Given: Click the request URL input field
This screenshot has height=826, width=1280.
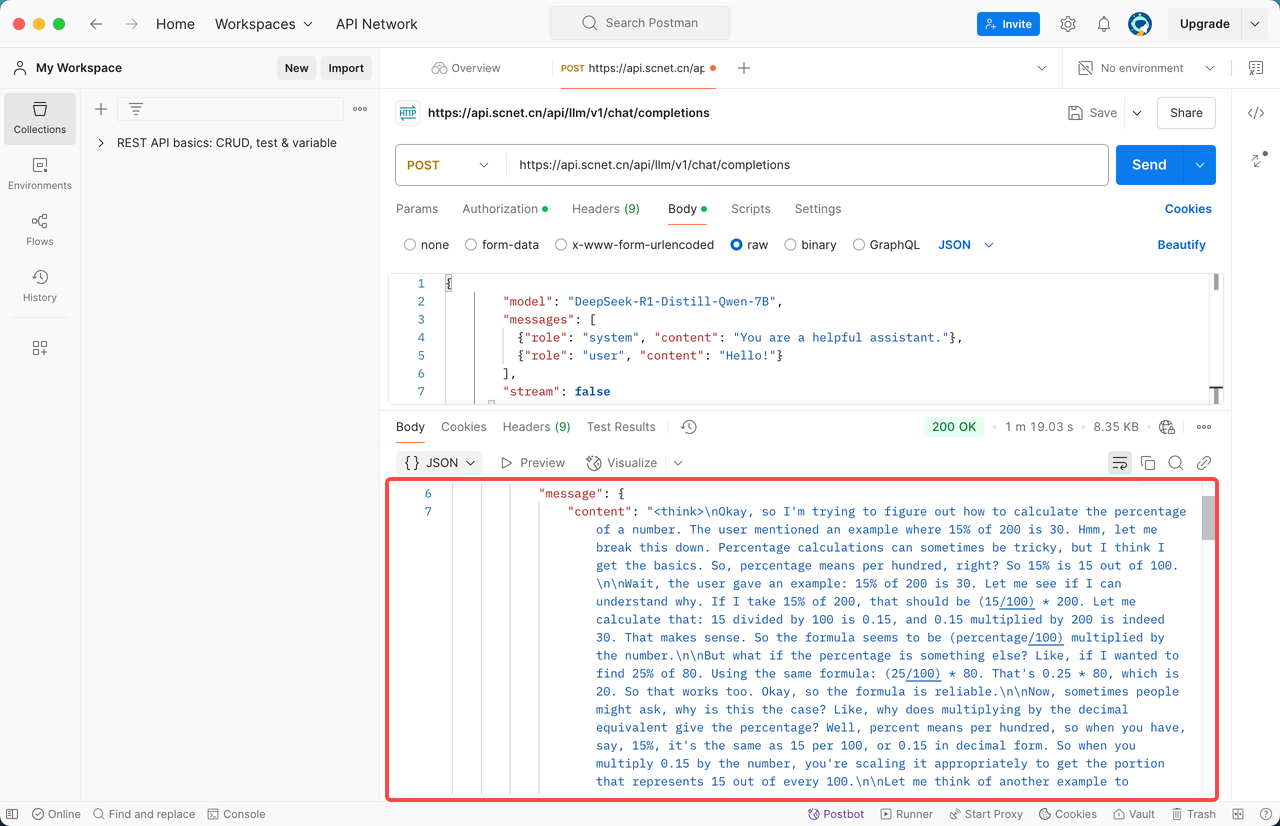Looking at the screenshot, I should pos(800,165).
